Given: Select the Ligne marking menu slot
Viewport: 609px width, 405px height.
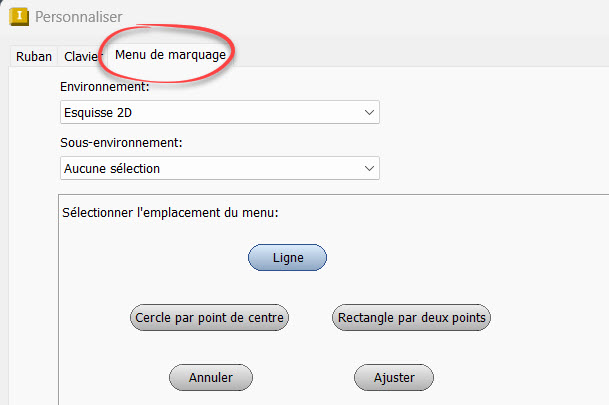Looking at the screenshot, I should [288, 257].
